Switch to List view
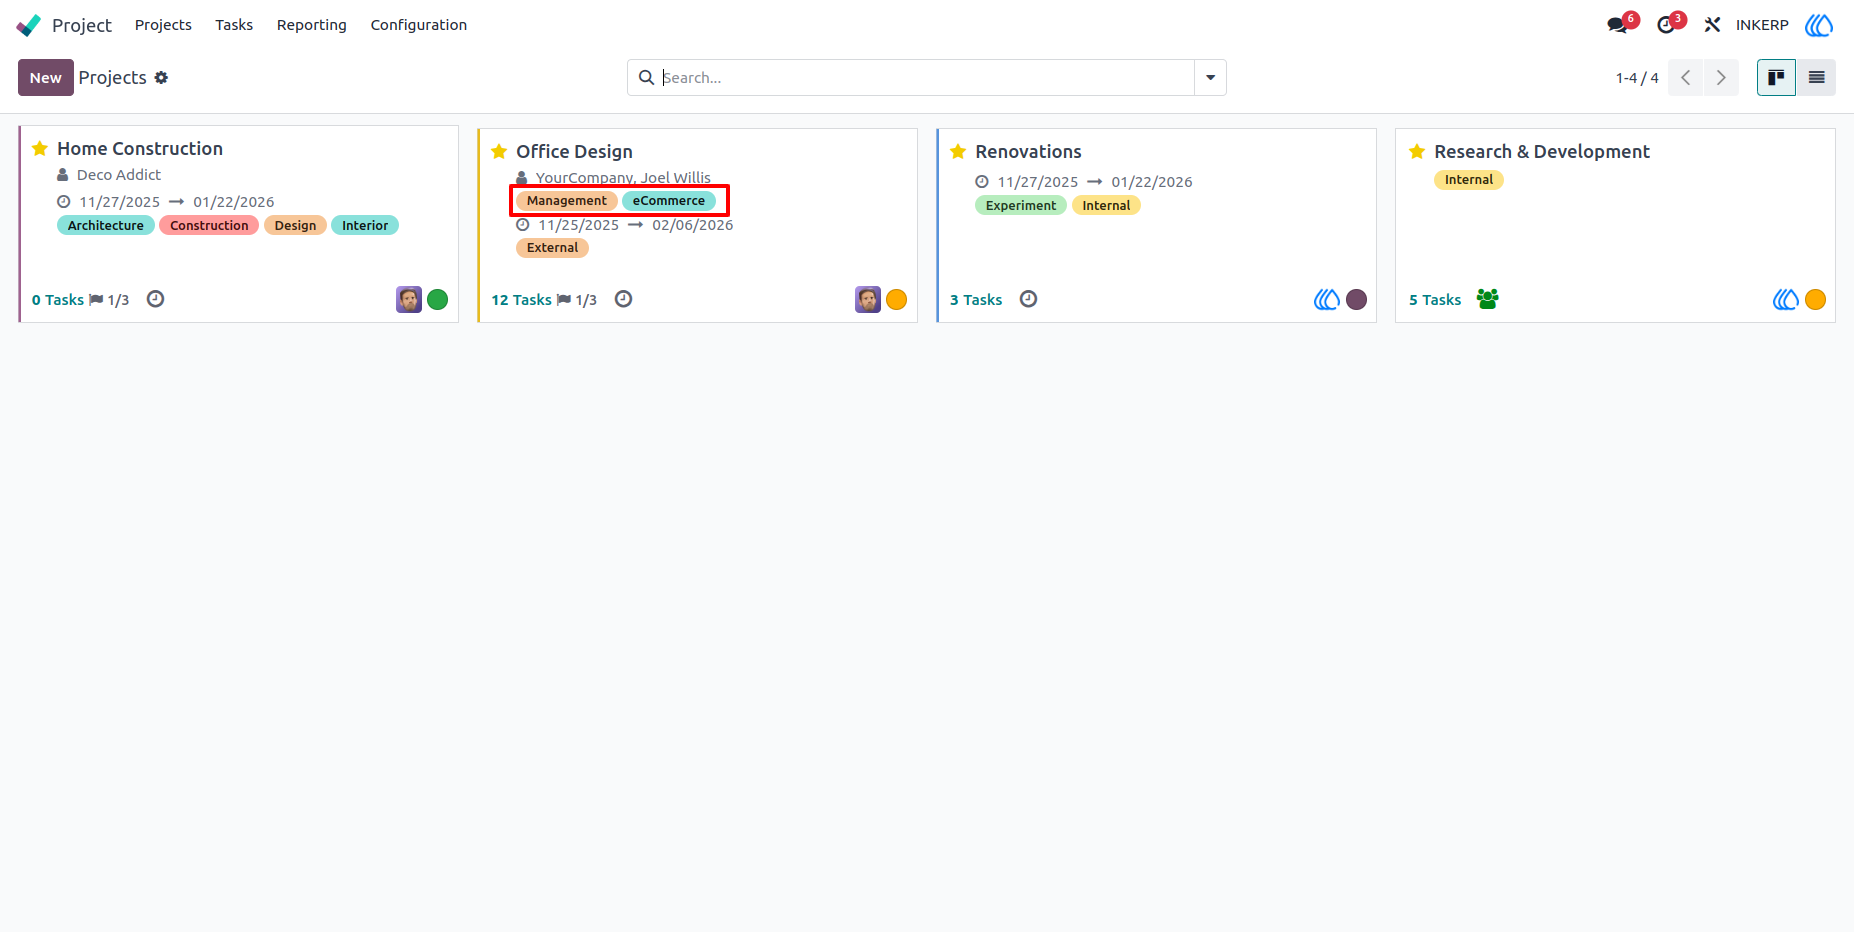 (x=1816, y=78)
